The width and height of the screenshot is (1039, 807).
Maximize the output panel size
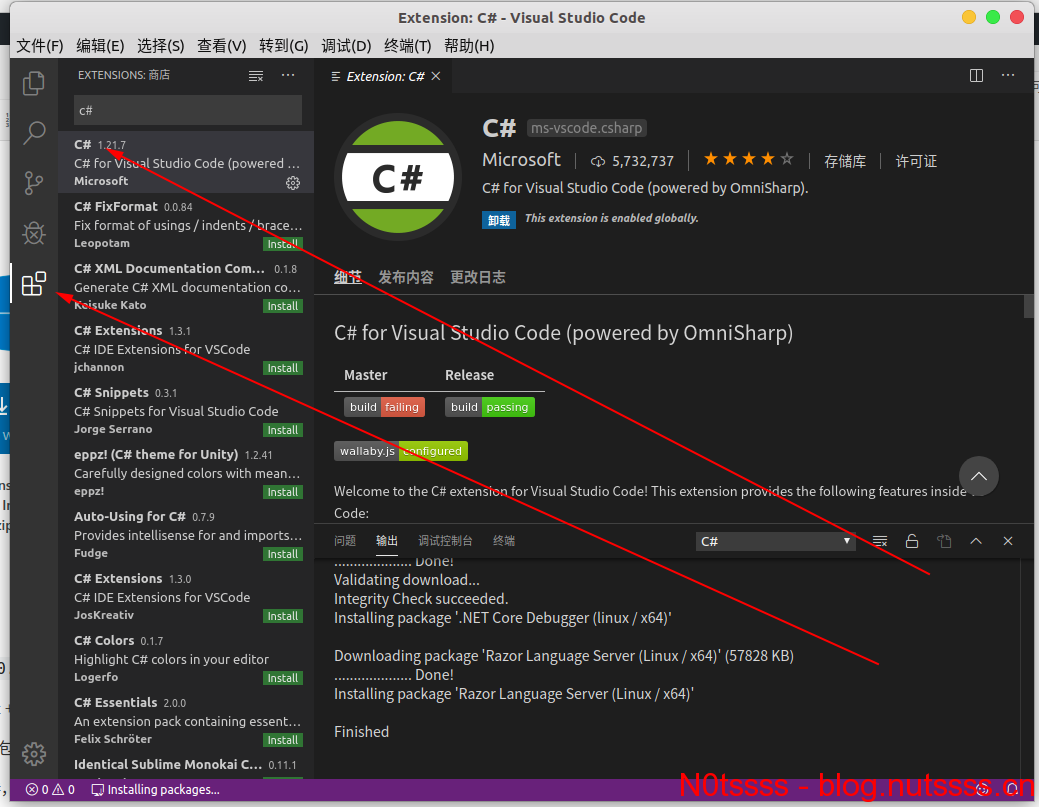coord(975,541)
